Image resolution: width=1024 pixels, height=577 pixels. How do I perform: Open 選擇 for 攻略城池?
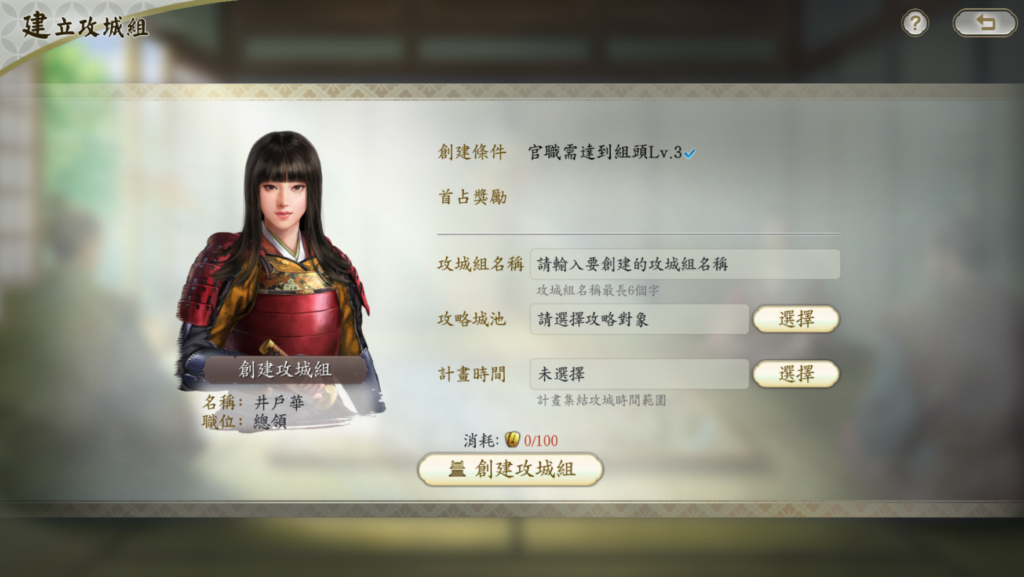[795, 319]
